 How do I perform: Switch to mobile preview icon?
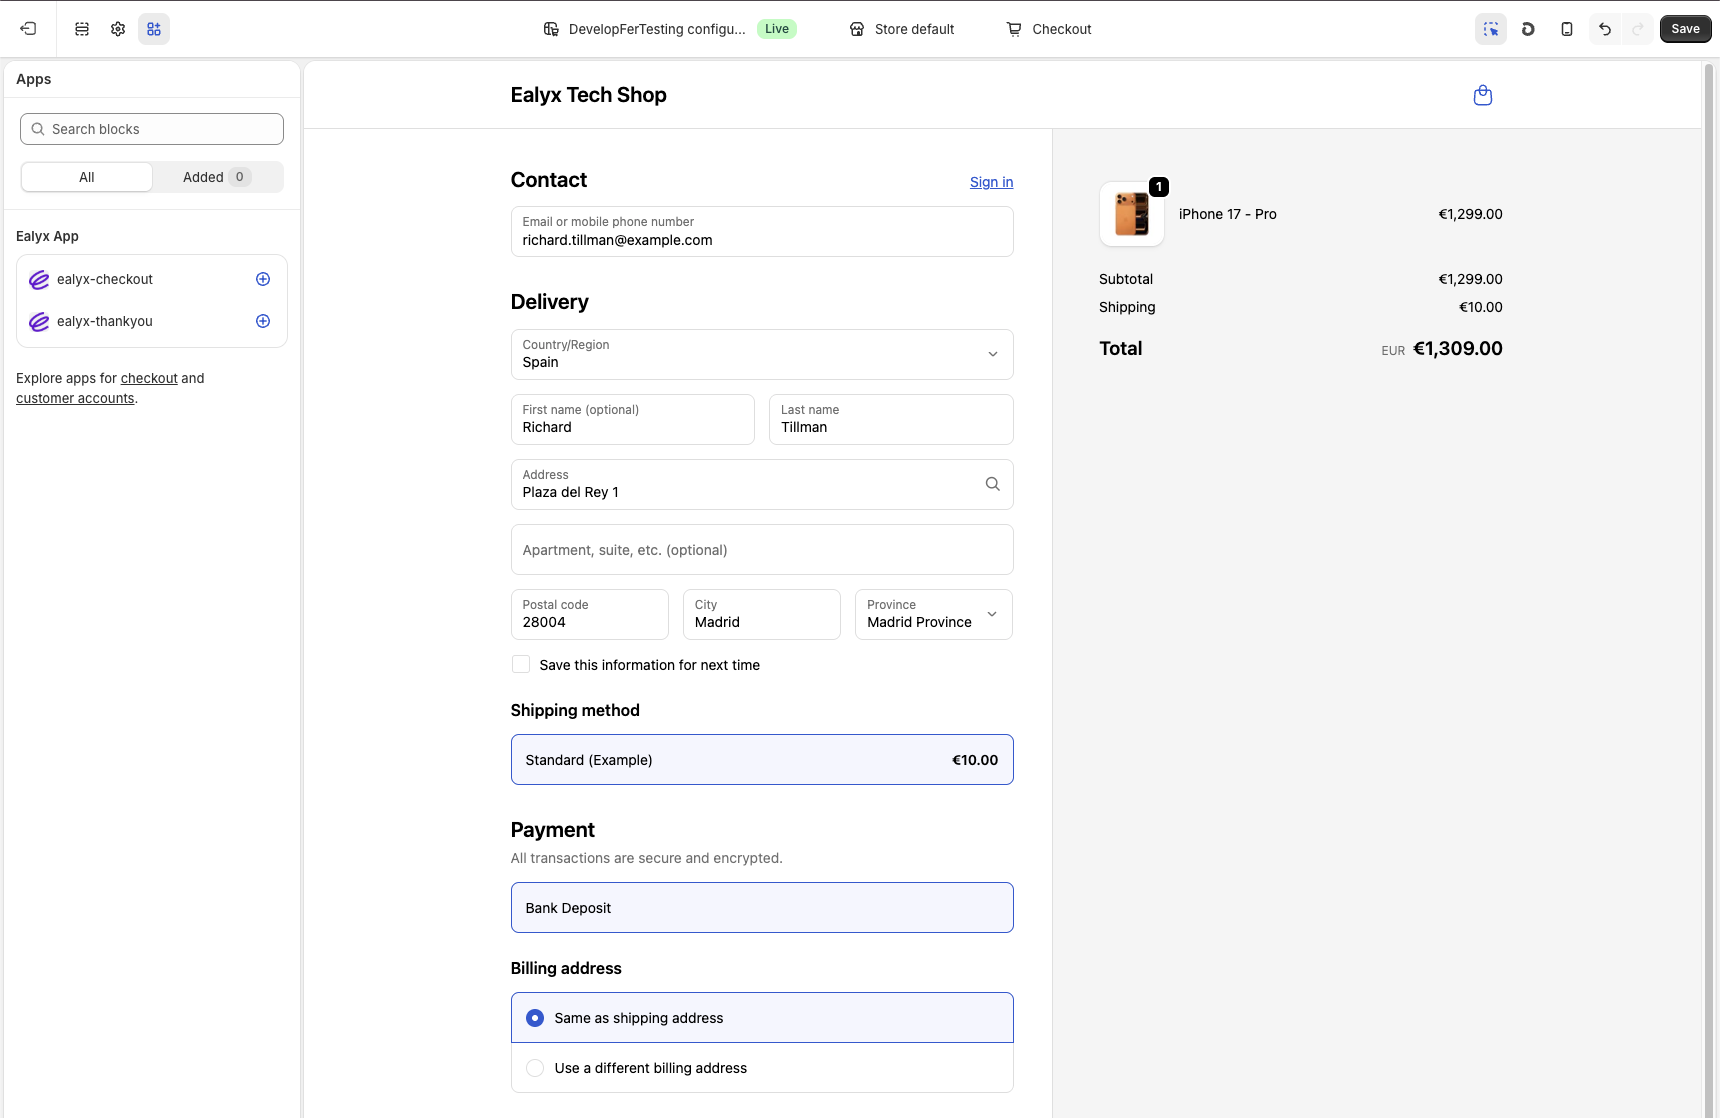pyautogui.click(x=1566, y=29)
